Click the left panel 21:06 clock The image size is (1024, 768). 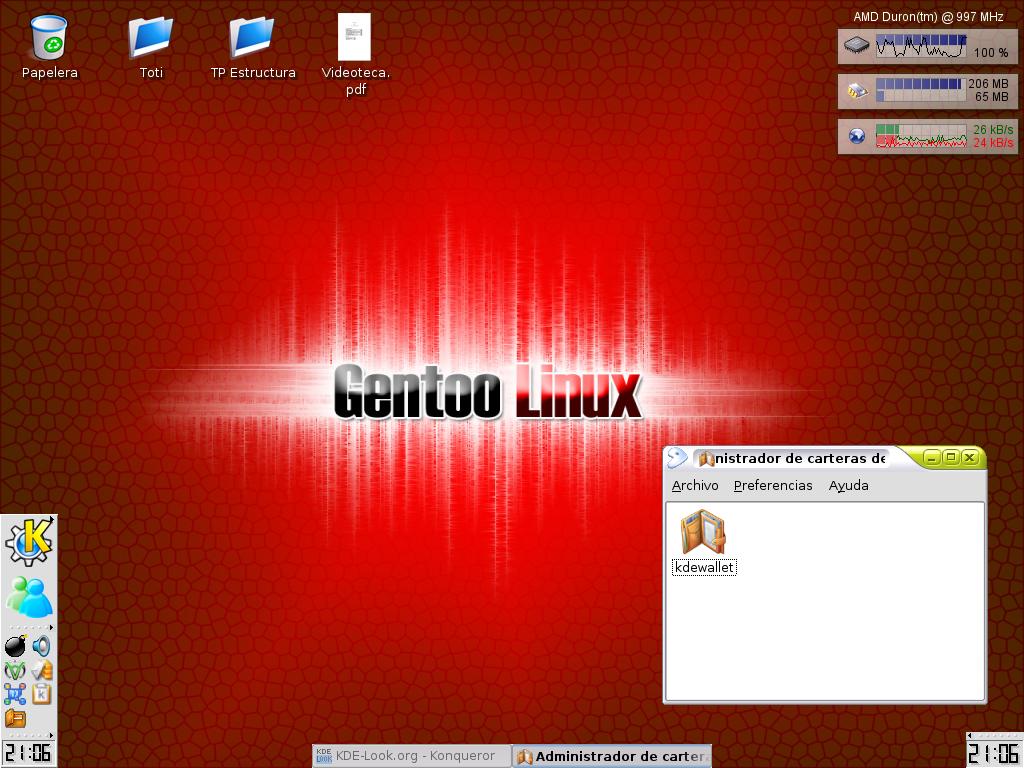click(28, 753)
